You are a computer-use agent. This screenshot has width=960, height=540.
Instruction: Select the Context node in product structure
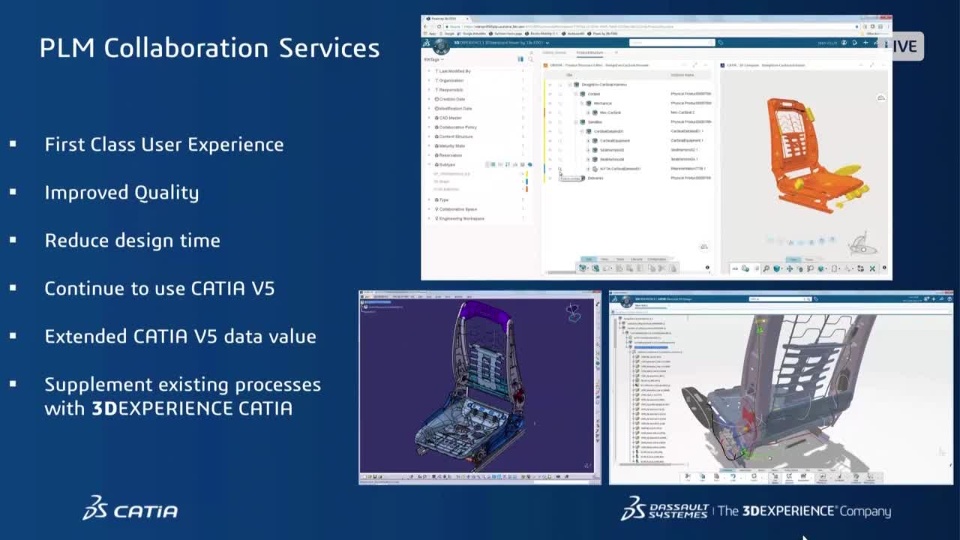pyautogui.click(x=594, y=94)
